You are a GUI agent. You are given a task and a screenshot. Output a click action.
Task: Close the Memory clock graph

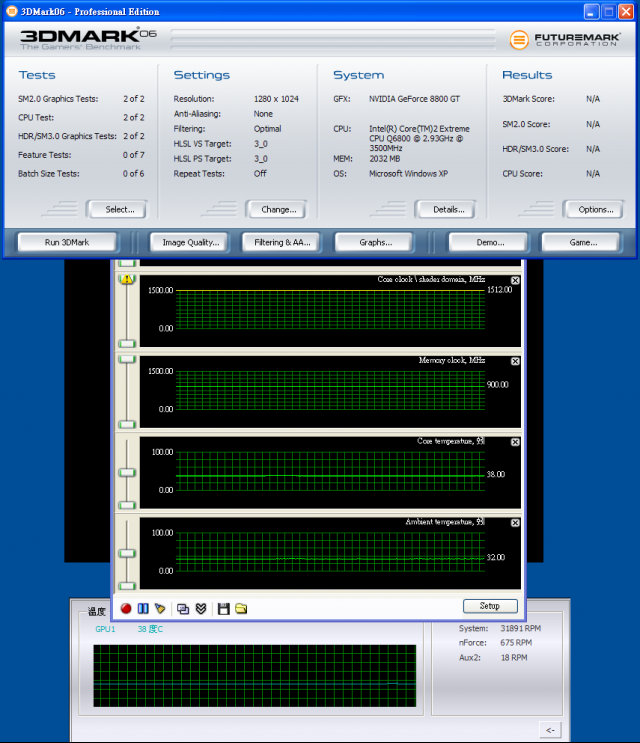(x=515, y=362)
